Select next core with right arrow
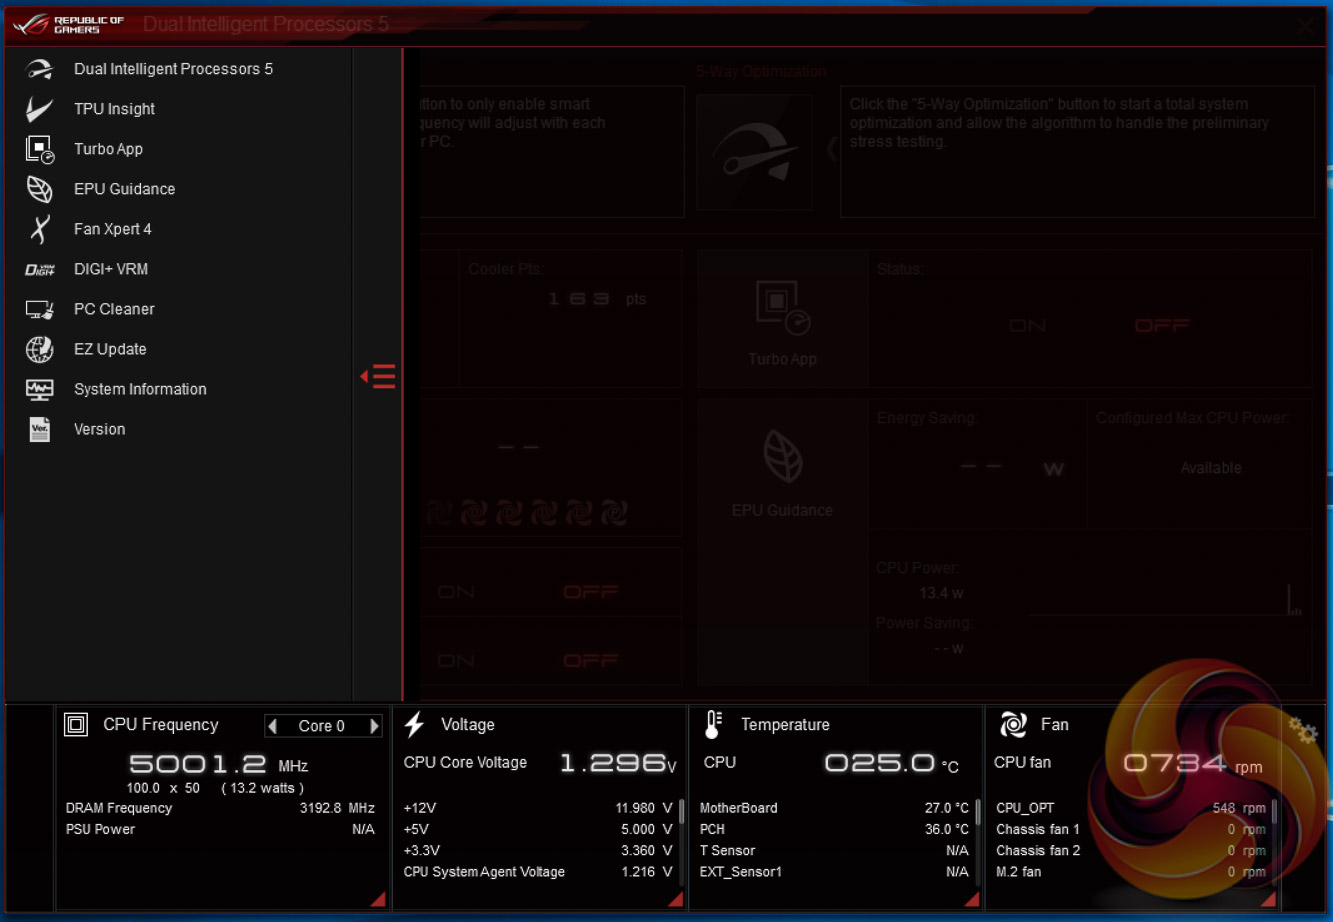 pos(374,726)
